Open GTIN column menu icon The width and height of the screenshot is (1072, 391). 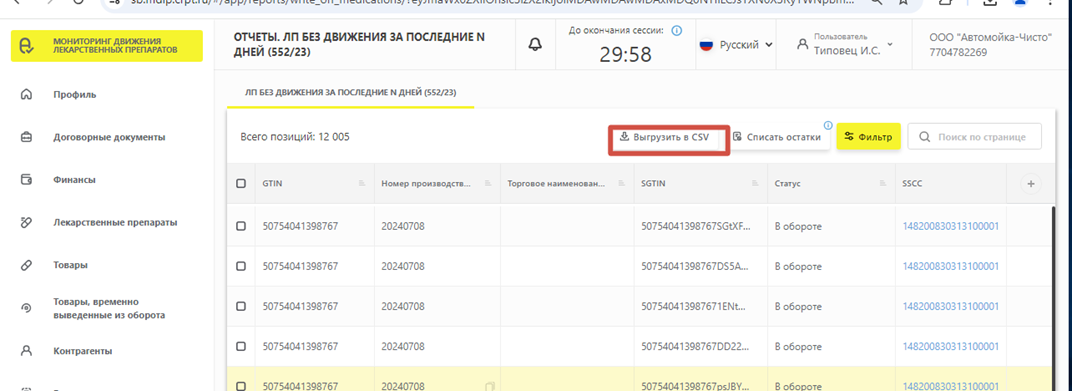click(x=361, y=183)
